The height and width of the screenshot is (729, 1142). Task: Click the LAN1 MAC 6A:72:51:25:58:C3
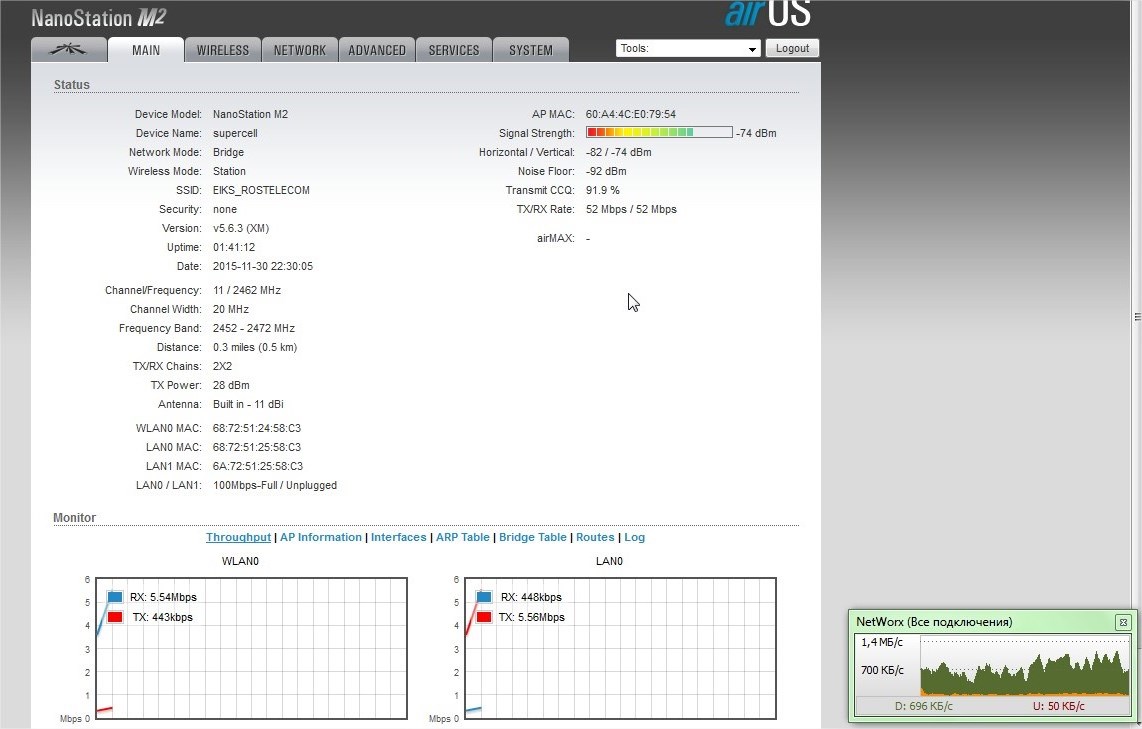pos(258,465)
